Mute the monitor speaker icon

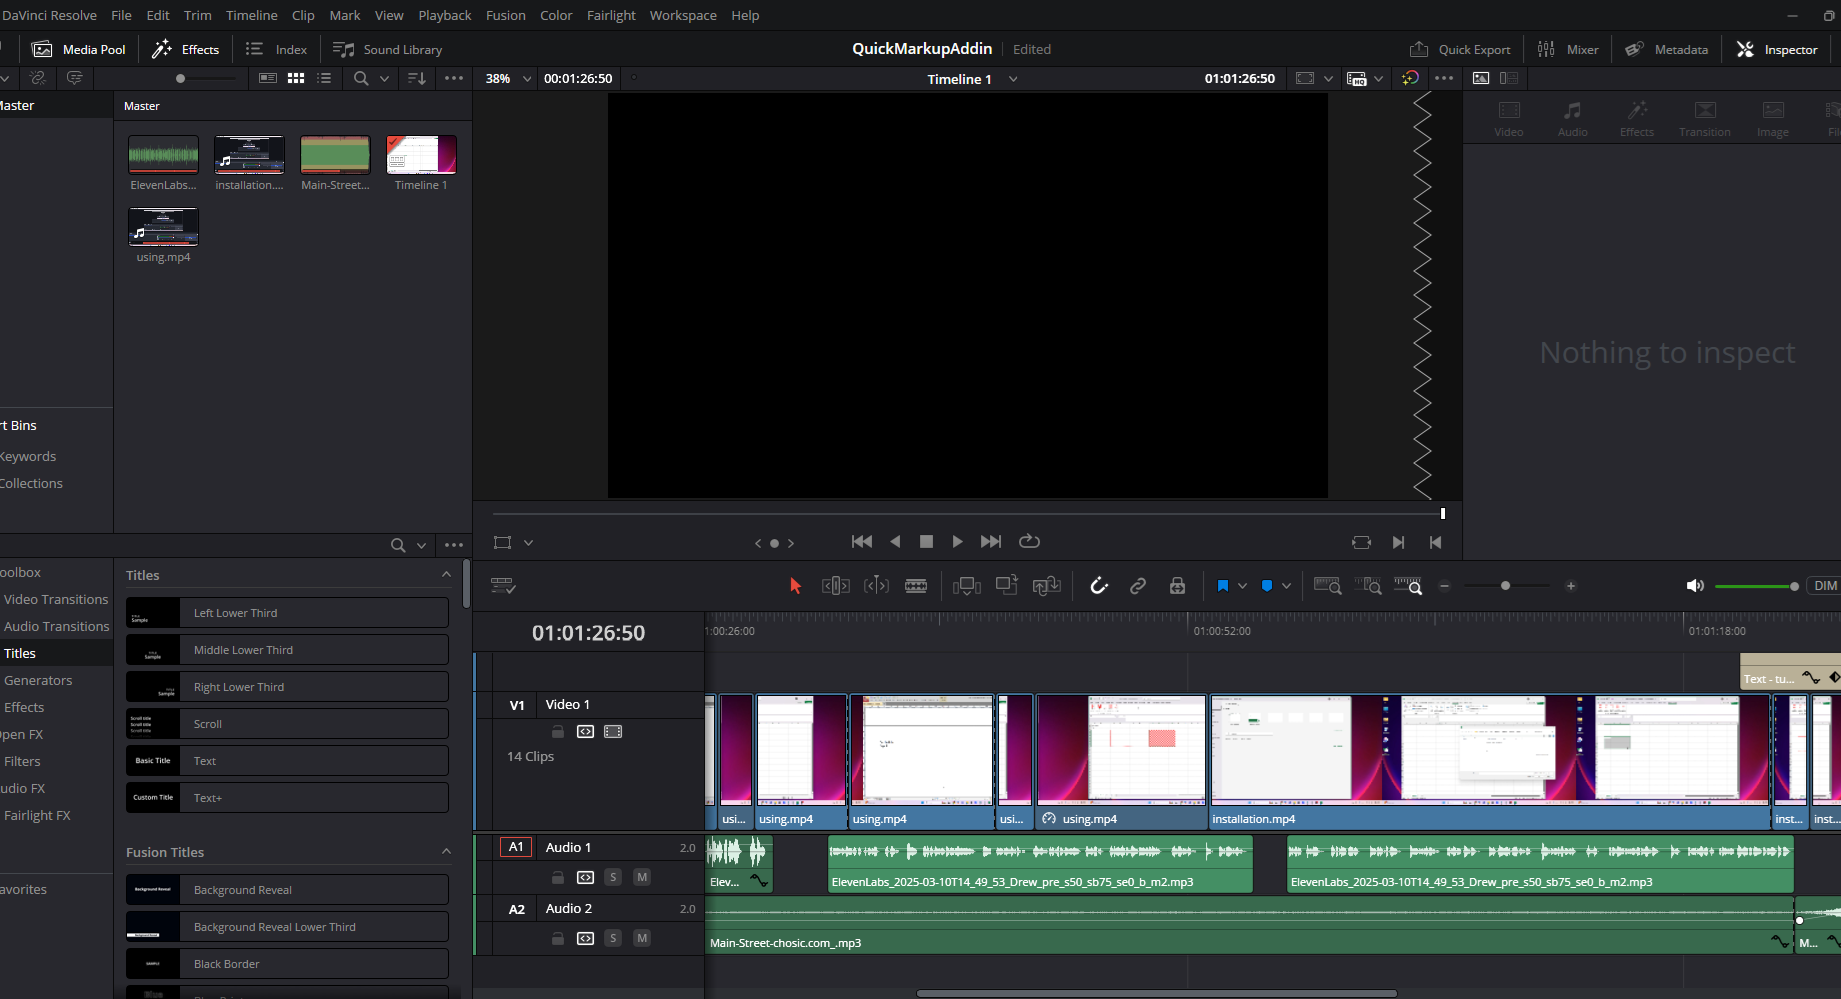[1695, 586]
